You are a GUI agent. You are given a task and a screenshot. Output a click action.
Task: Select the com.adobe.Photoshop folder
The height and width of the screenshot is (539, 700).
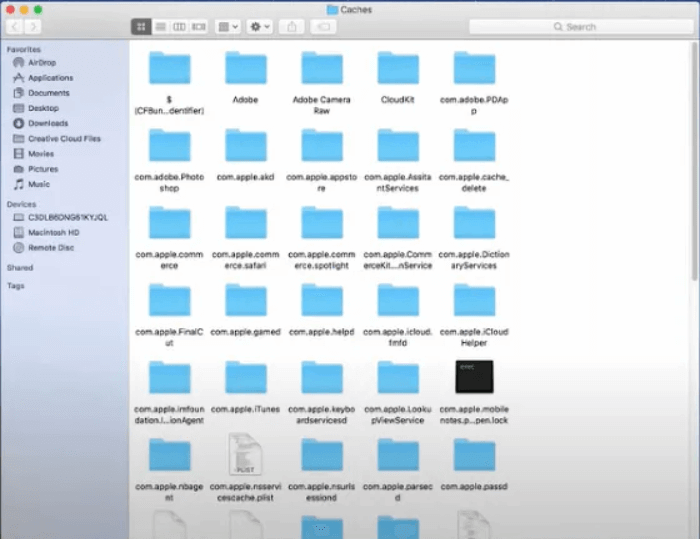pos(170,146)
